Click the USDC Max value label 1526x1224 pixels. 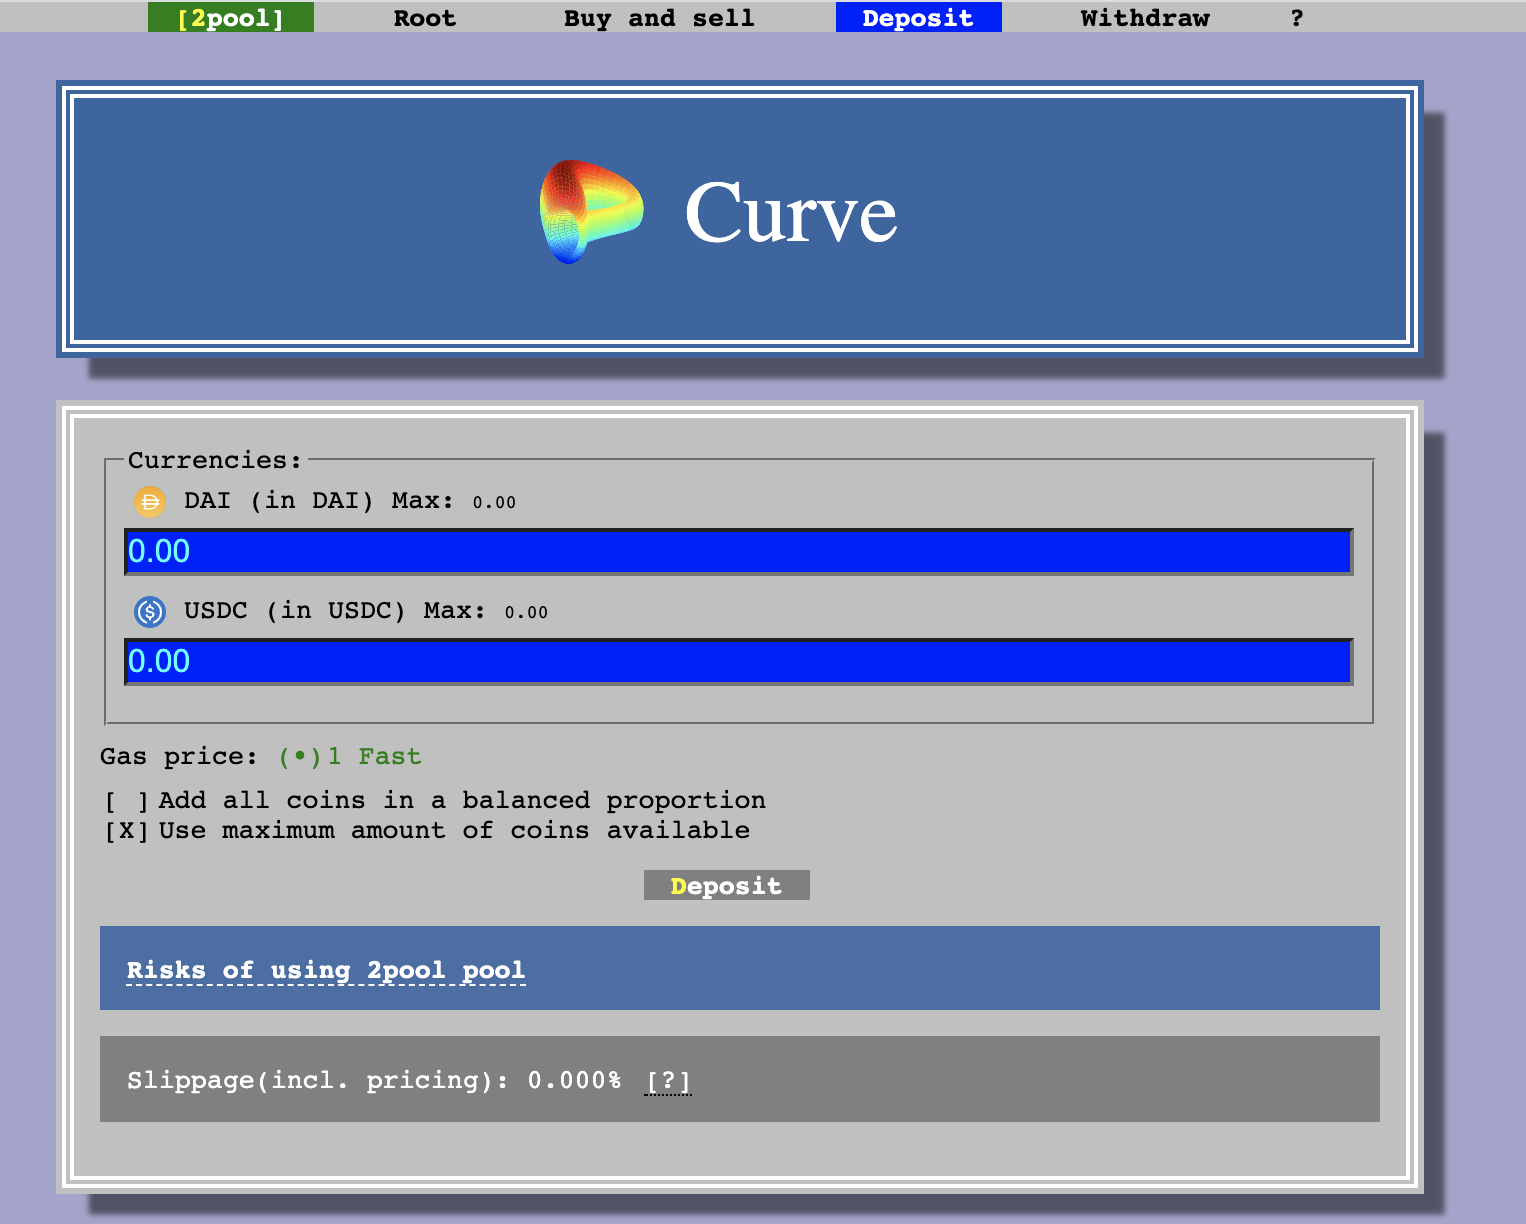[527, 612]
